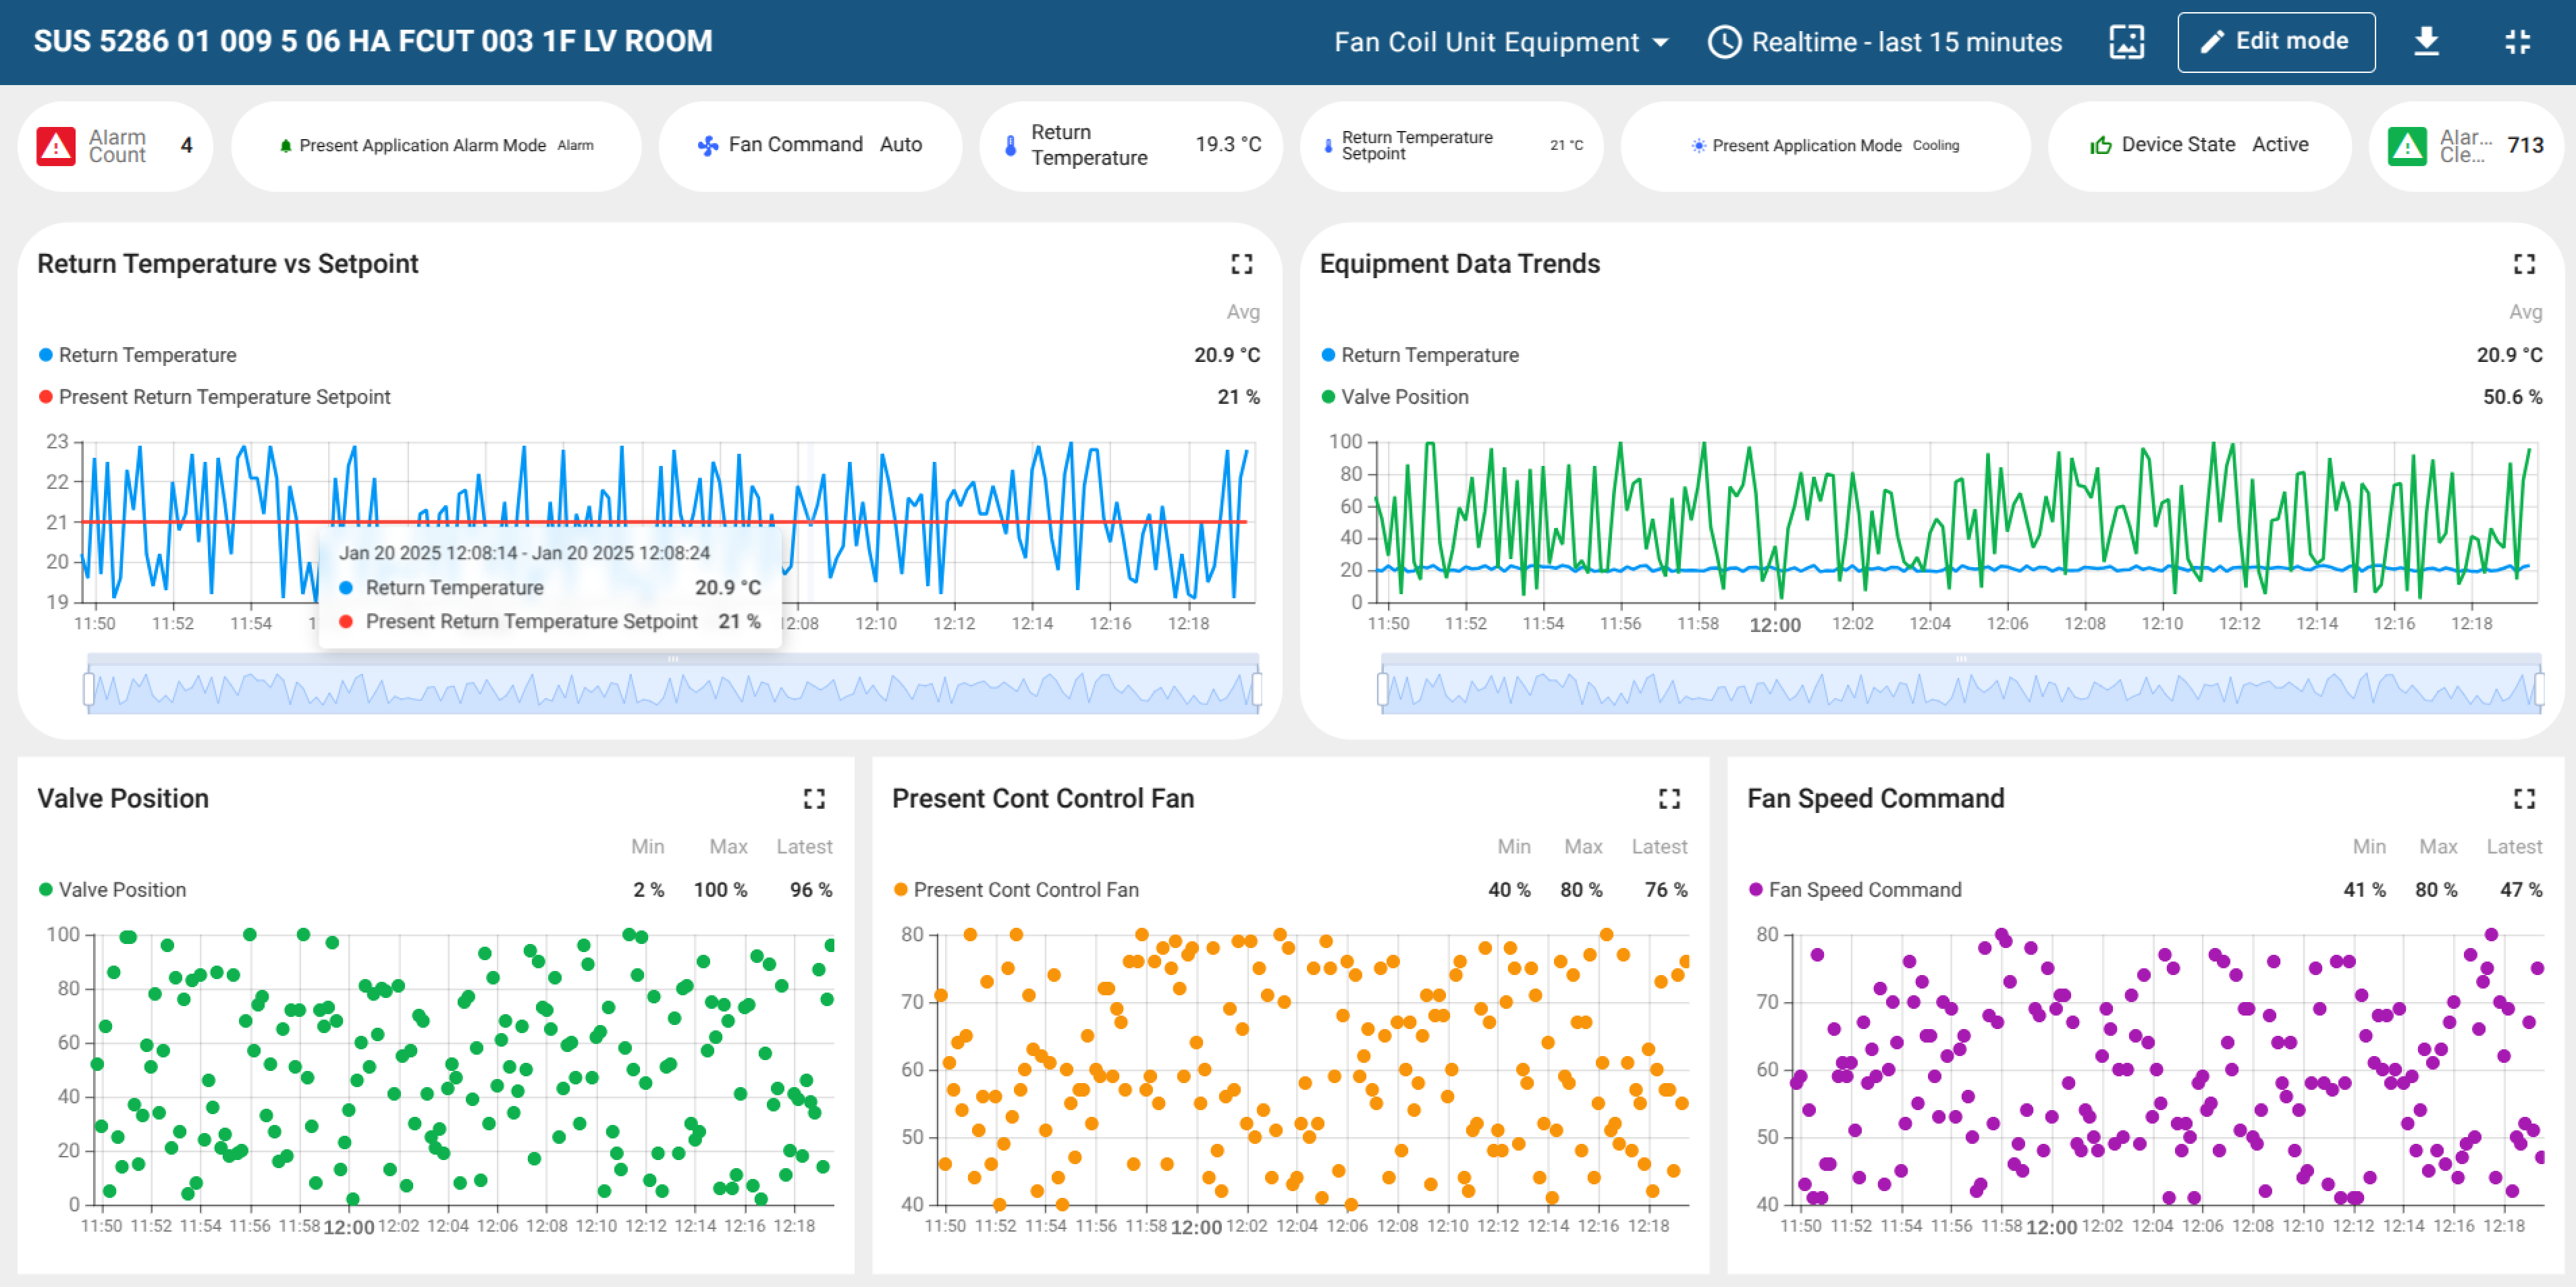Image resolution: width=2576 pixels, height=1287 pixels.
Task: Click right handle of Equipment Data Trends range slider
Action: click(x=2539, y=688)
